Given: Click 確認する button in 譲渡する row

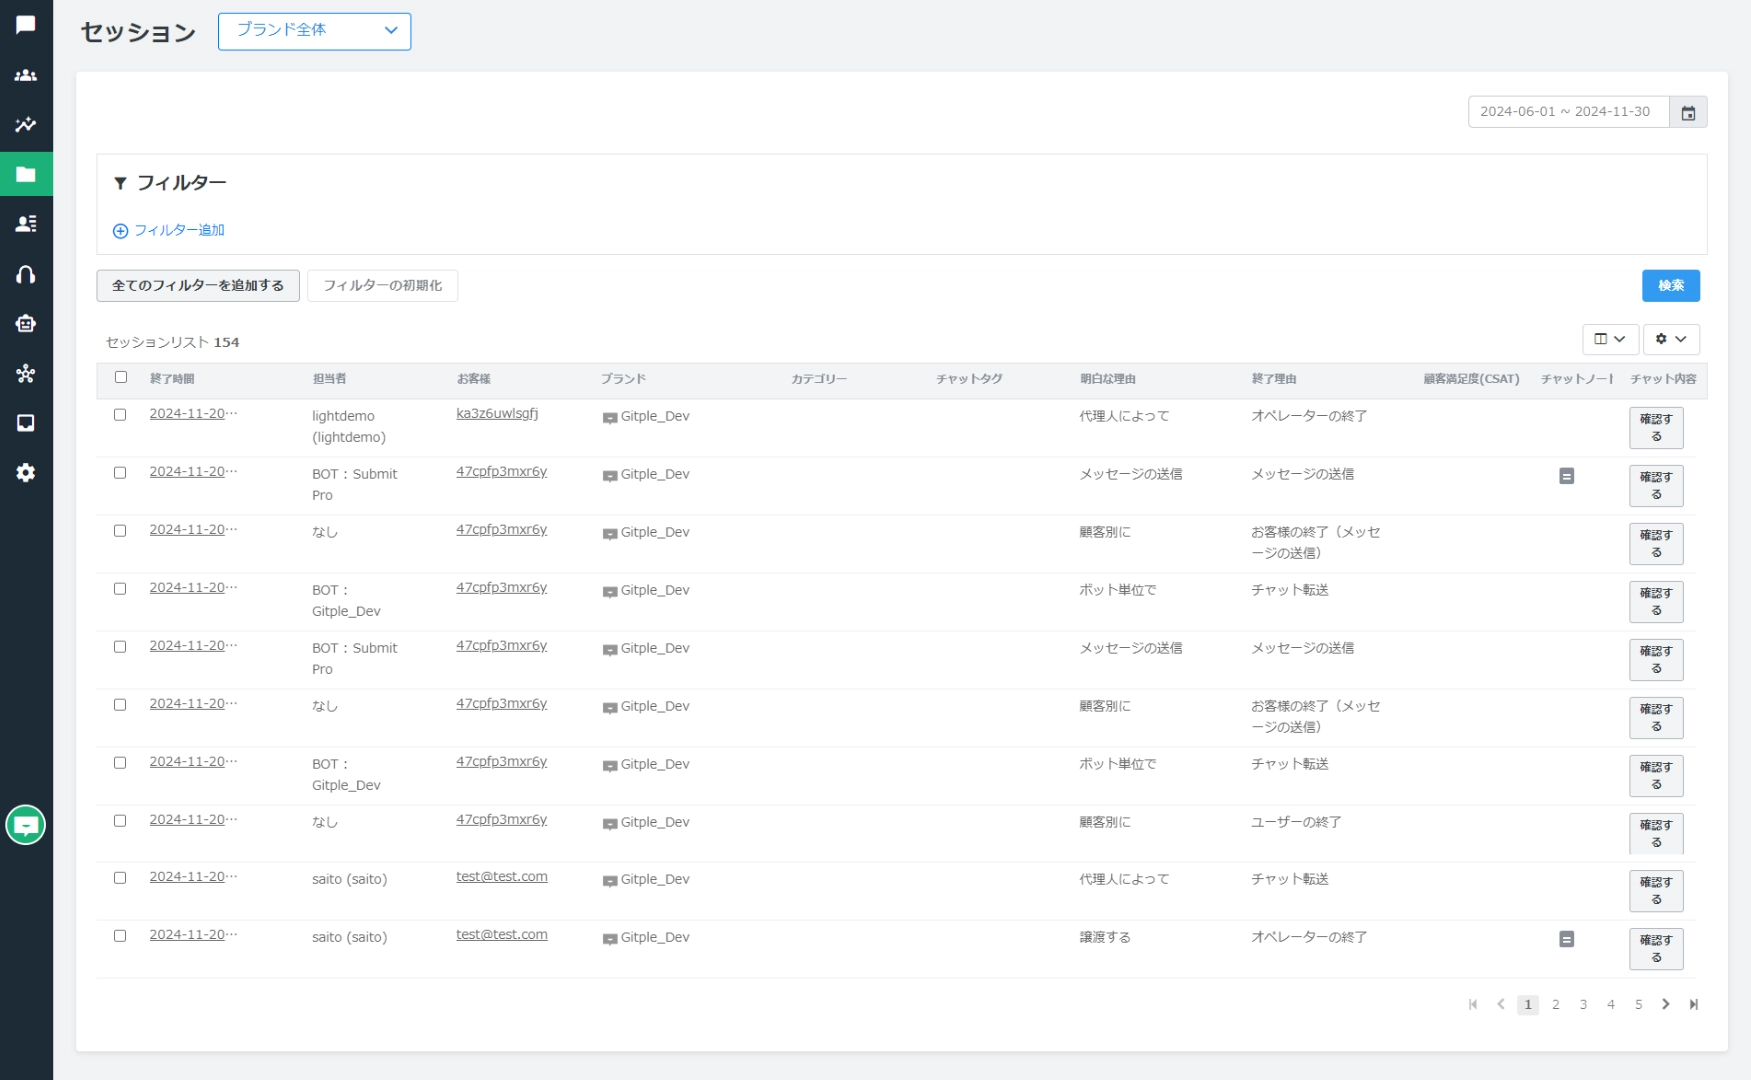Looking at the screenshot, I should [1656, 948].
